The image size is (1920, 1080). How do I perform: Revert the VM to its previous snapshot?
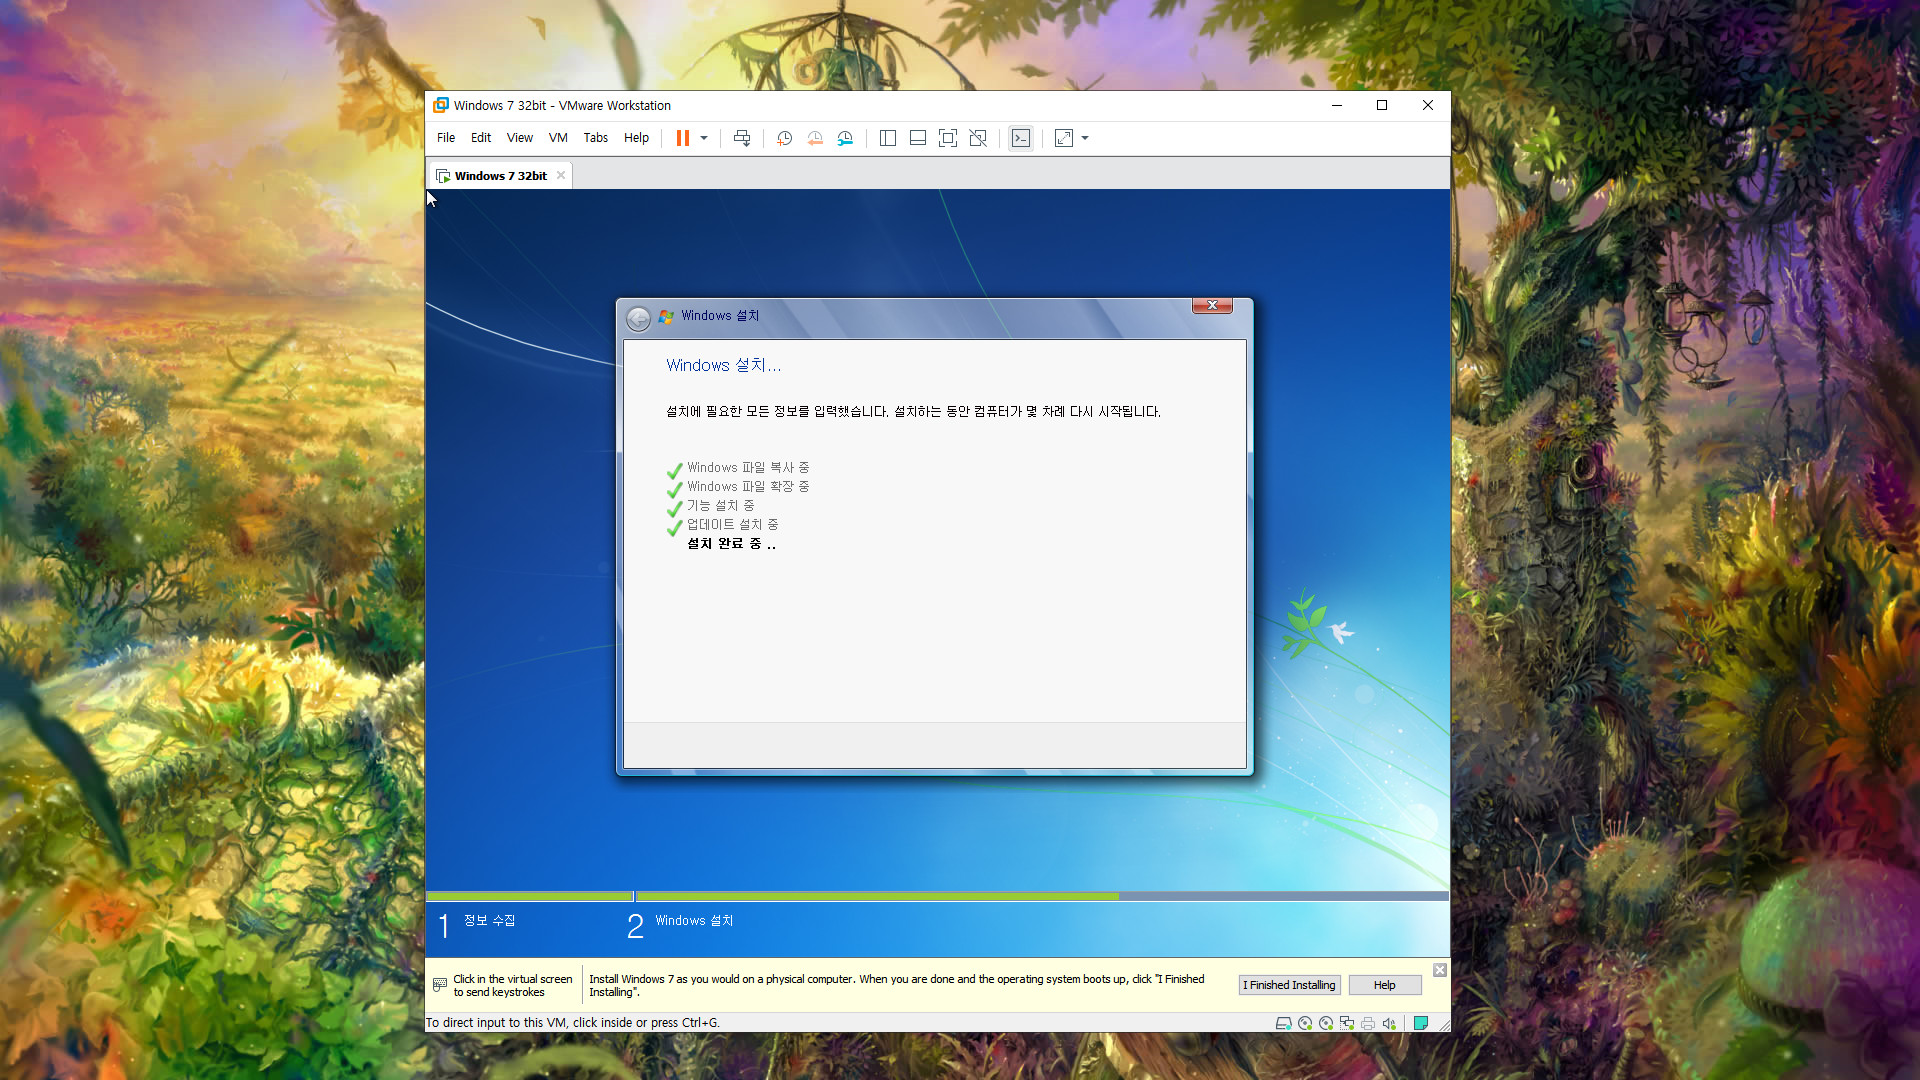[815, 138]
